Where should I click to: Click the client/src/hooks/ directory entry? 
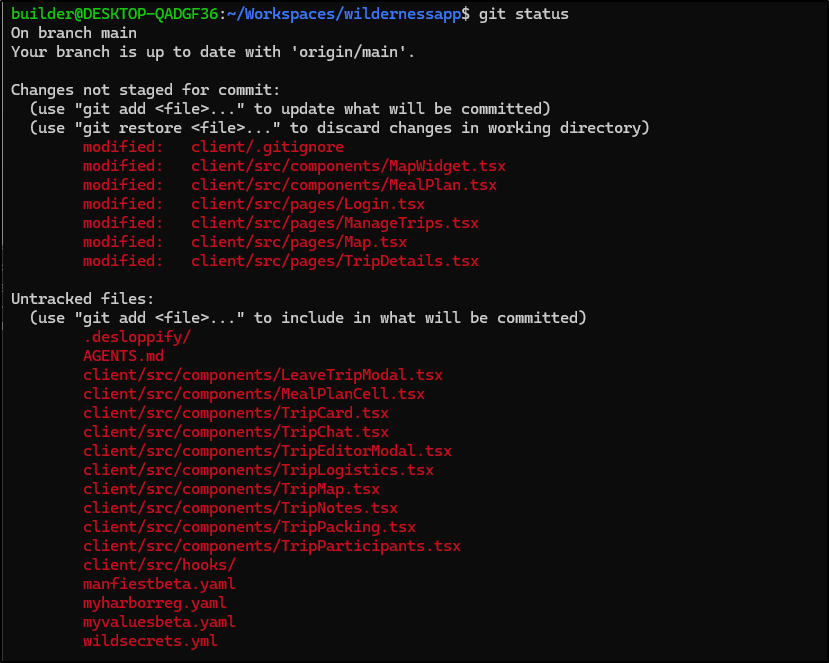tap(159, 565)
